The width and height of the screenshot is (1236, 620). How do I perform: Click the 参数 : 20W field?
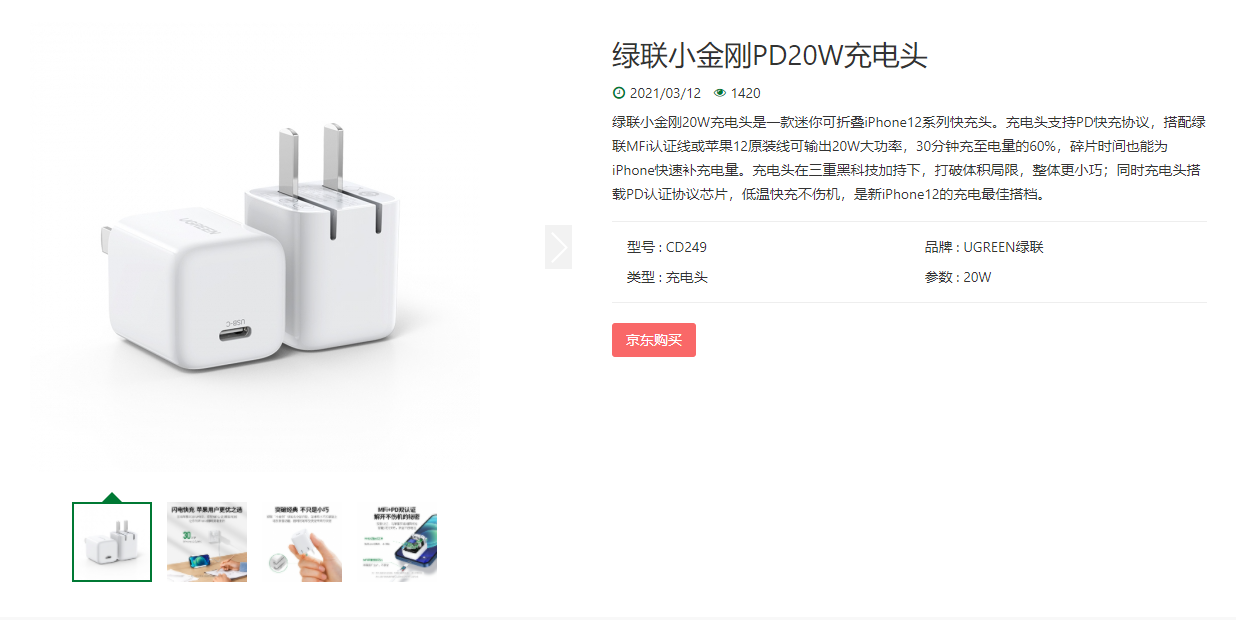958,277
